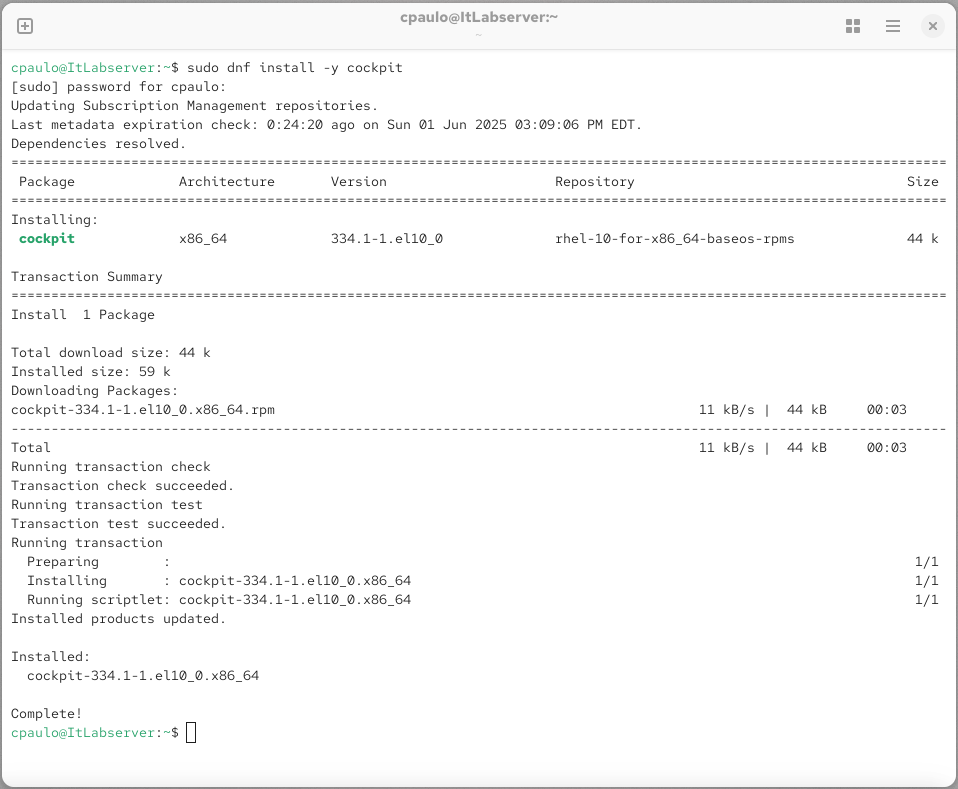Click the 'Size' column header

922,182
